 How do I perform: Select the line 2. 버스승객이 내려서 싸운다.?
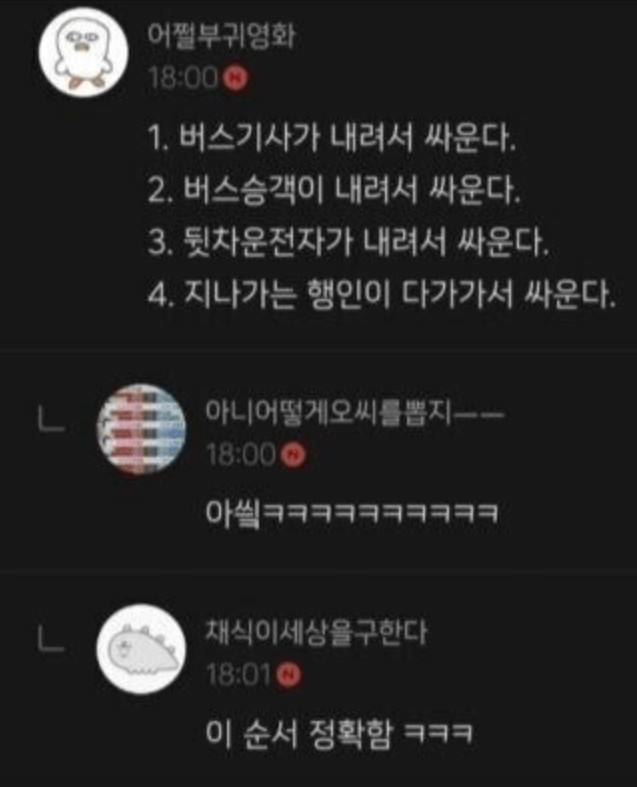334,190
